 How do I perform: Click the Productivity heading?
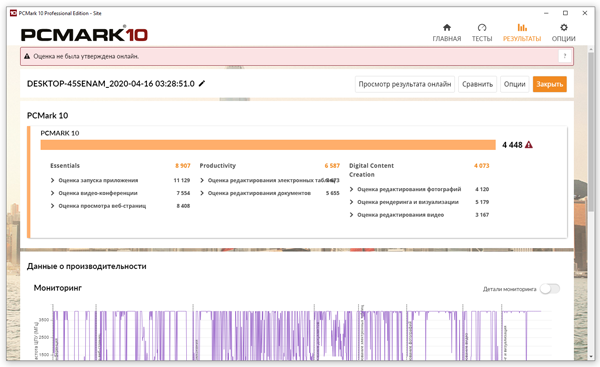(x=218, y=166)
